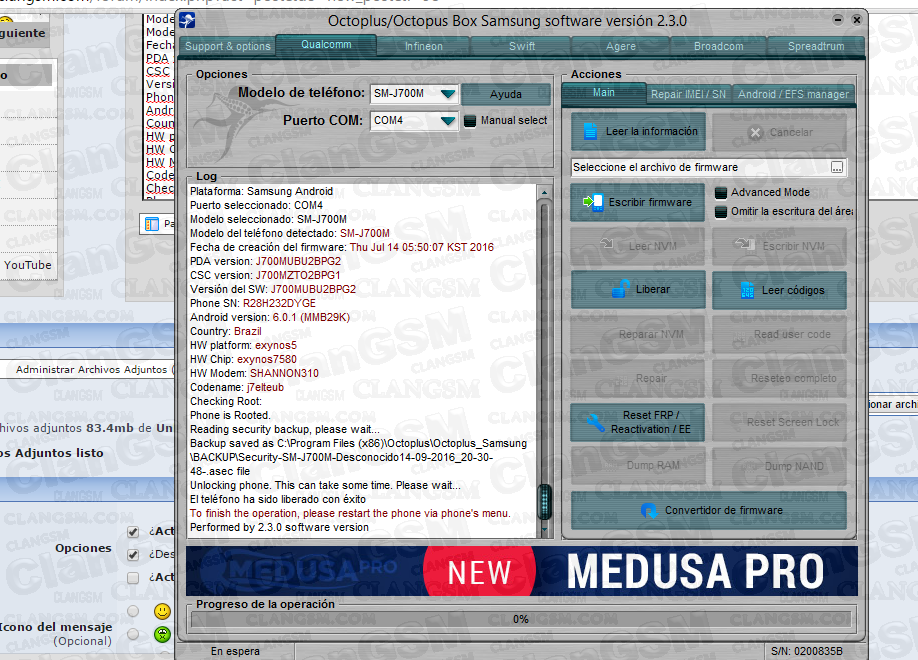
Task: Uncheck the ¿Des option in forum page
Action: click(x=133, y=555)
